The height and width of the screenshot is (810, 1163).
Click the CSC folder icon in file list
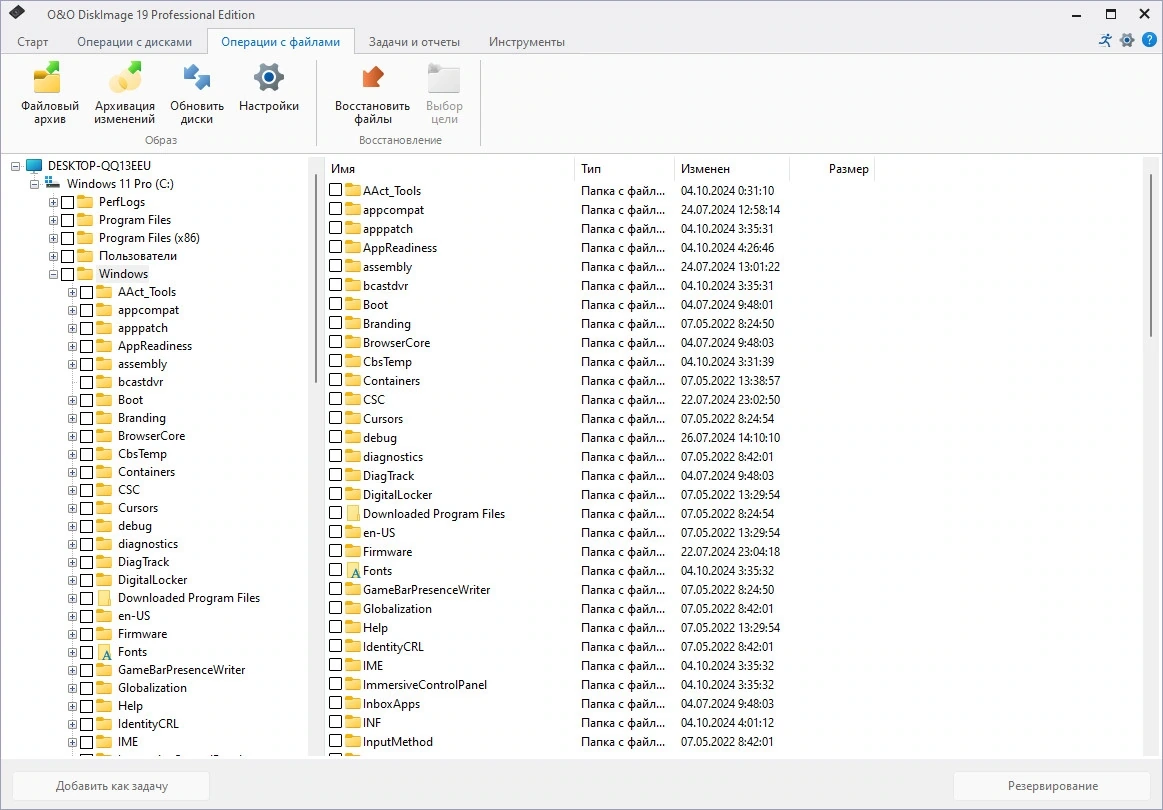tap(353, 399)
